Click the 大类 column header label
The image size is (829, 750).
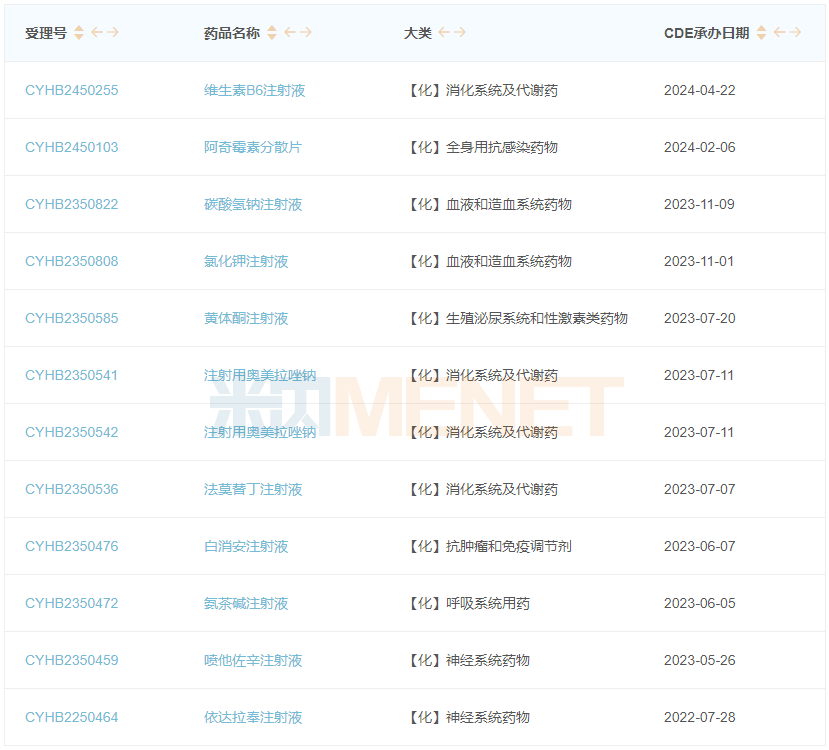click(x=418, y=33)
